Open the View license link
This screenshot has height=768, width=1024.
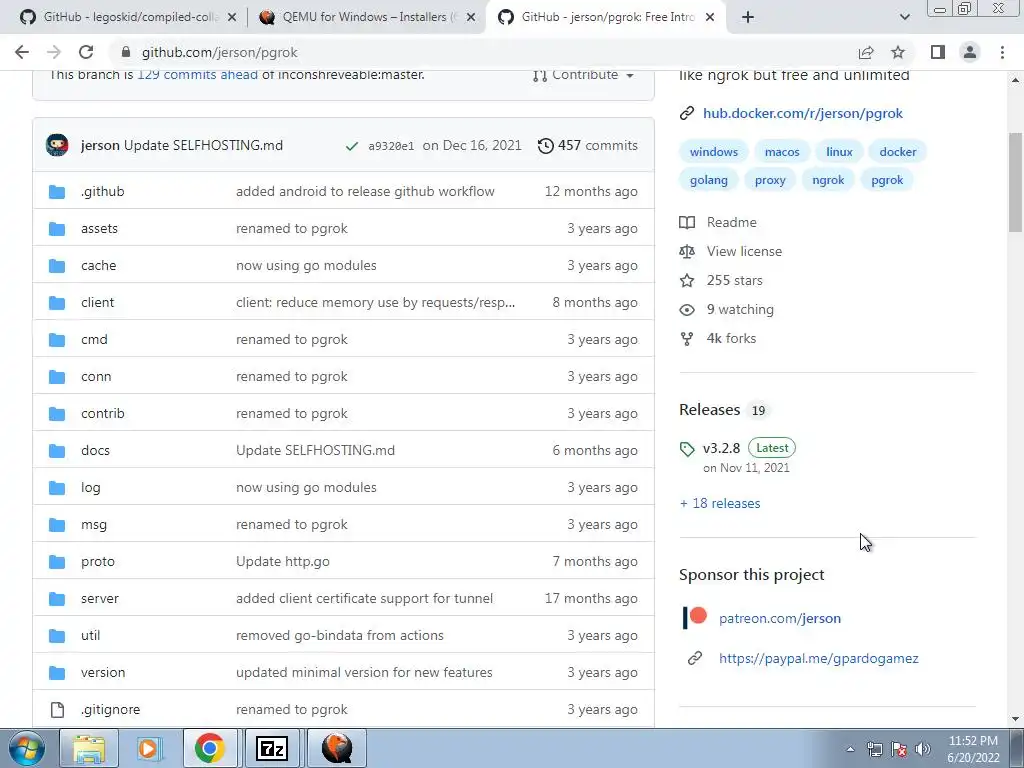point(744,251)
